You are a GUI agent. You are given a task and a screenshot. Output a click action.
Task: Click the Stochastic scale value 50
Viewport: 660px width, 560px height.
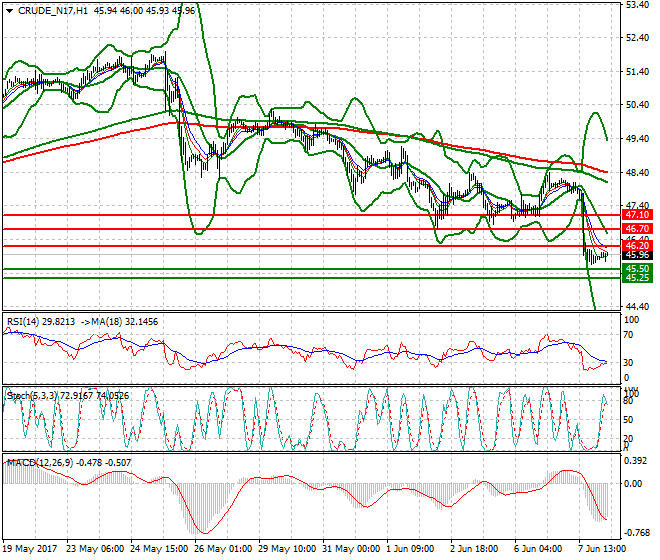628,420
